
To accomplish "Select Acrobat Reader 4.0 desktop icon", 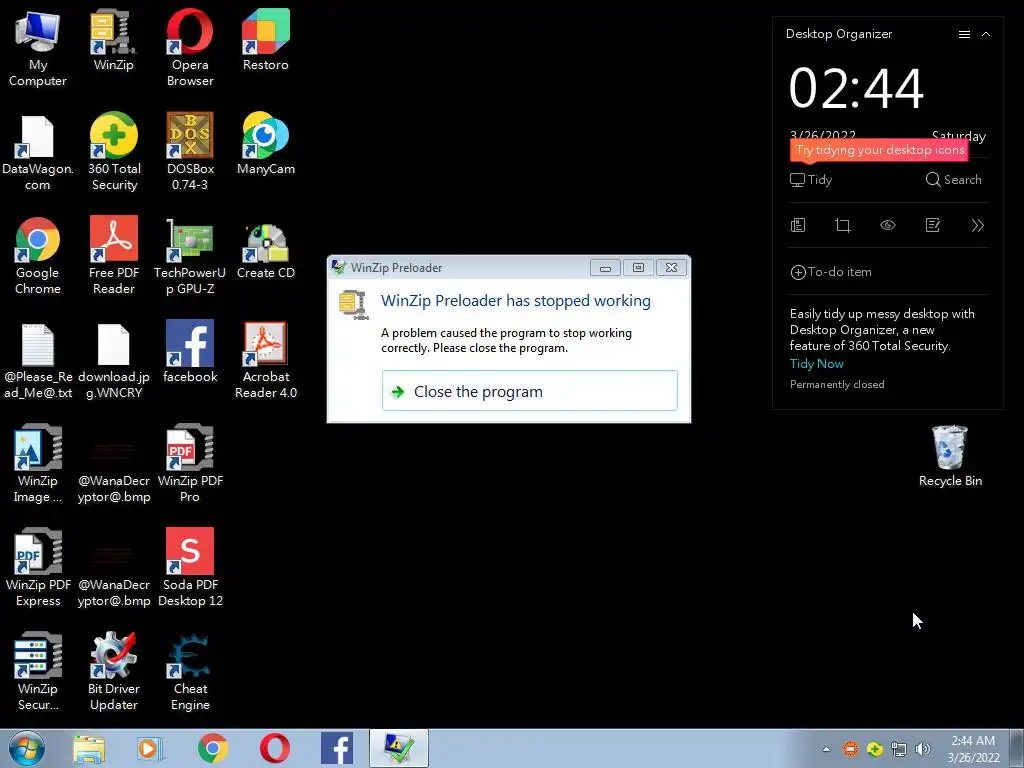I will point(266,360).
